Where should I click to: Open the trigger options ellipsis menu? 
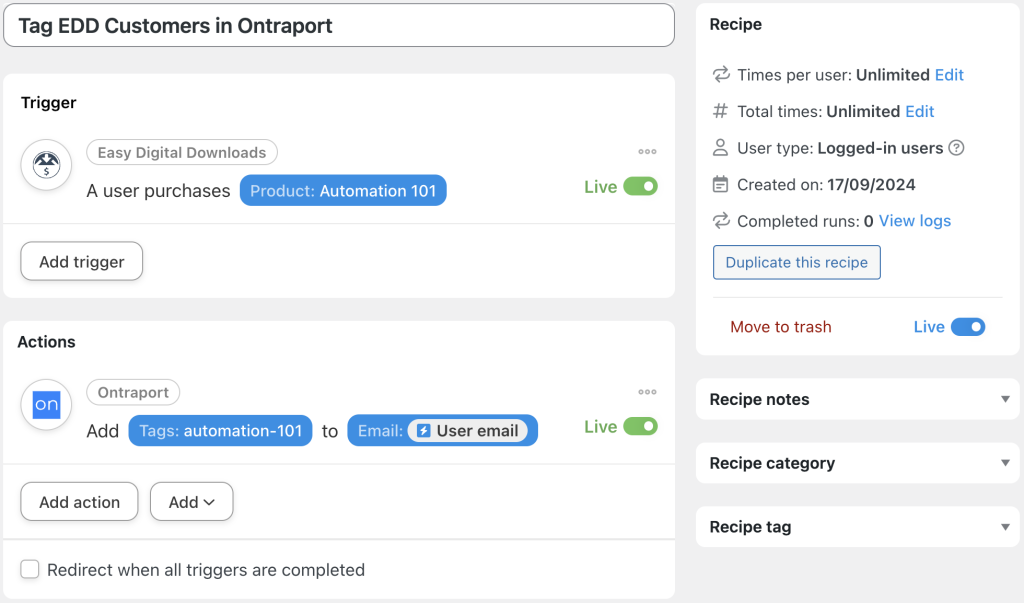pos(647,151)
